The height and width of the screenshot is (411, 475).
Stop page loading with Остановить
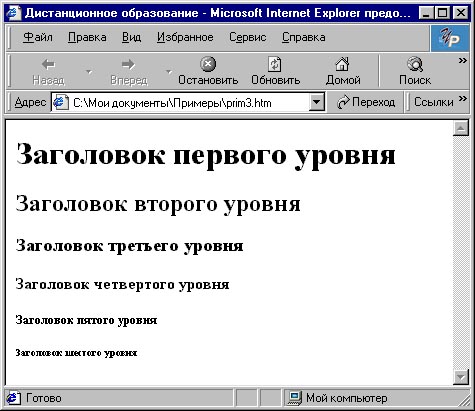click(208, 71)
